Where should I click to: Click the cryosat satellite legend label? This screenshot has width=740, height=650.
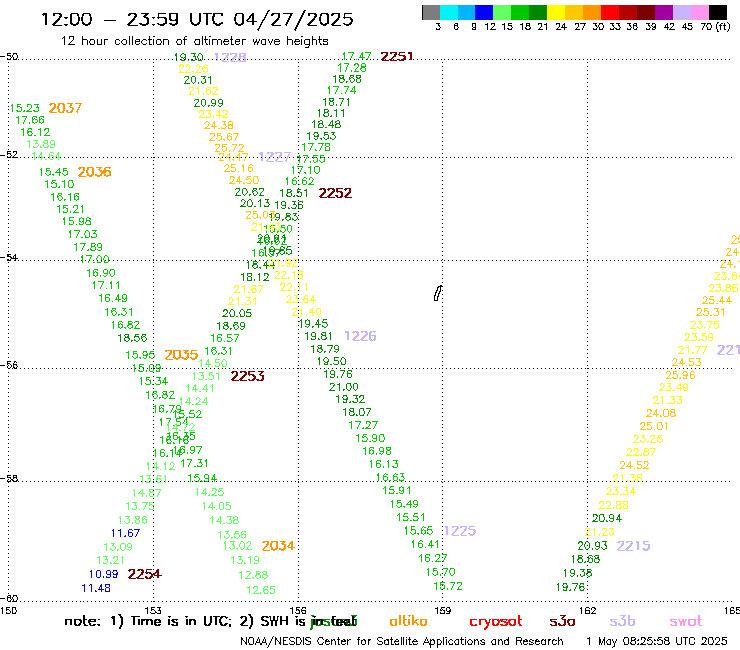[x=496, y=622]
